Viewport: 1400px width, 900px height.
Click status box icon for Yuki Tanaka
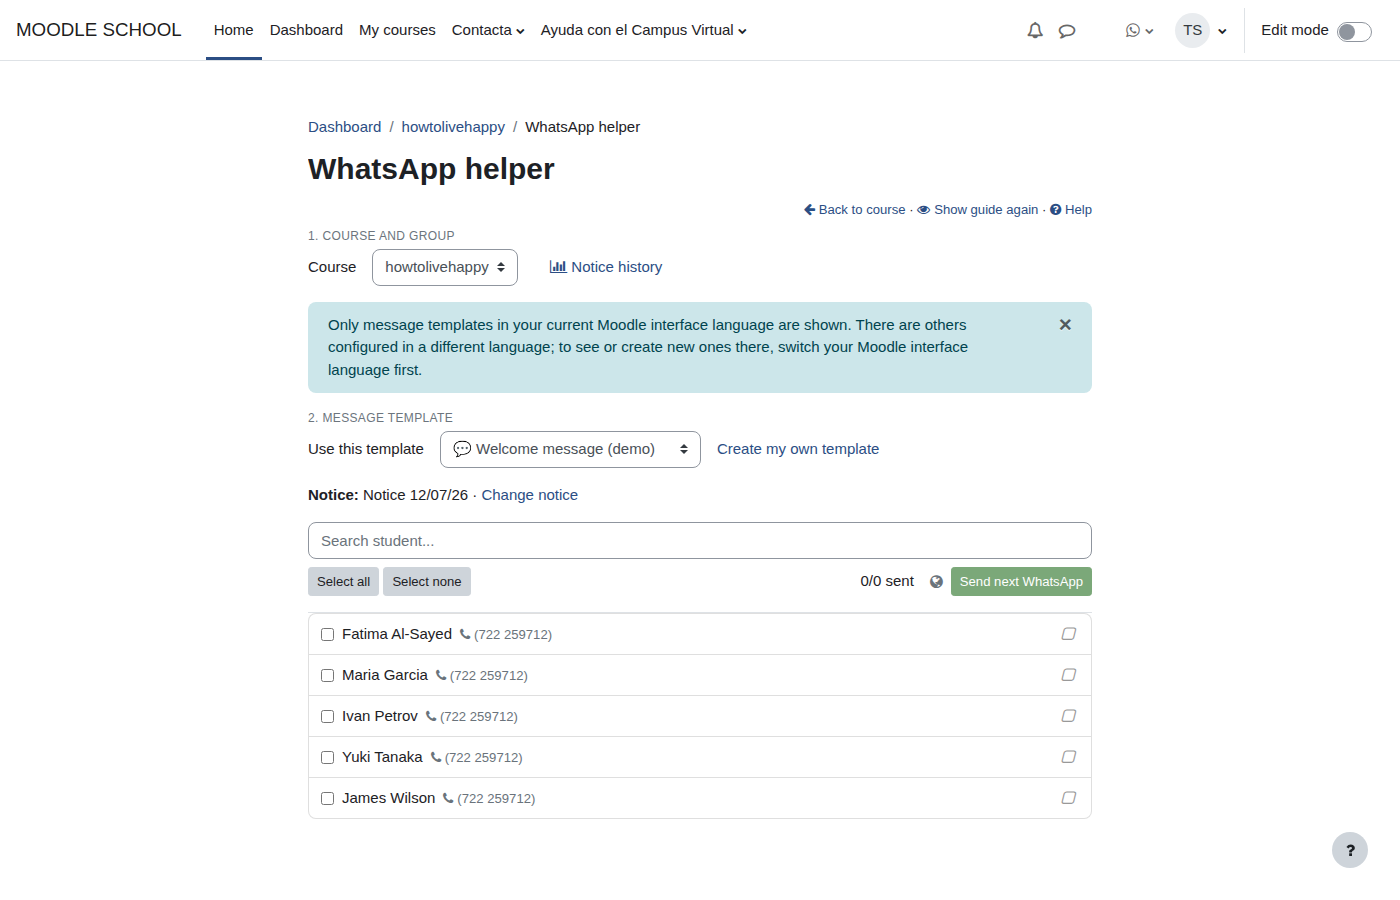pyautogui.click(x=1069, y=757)
